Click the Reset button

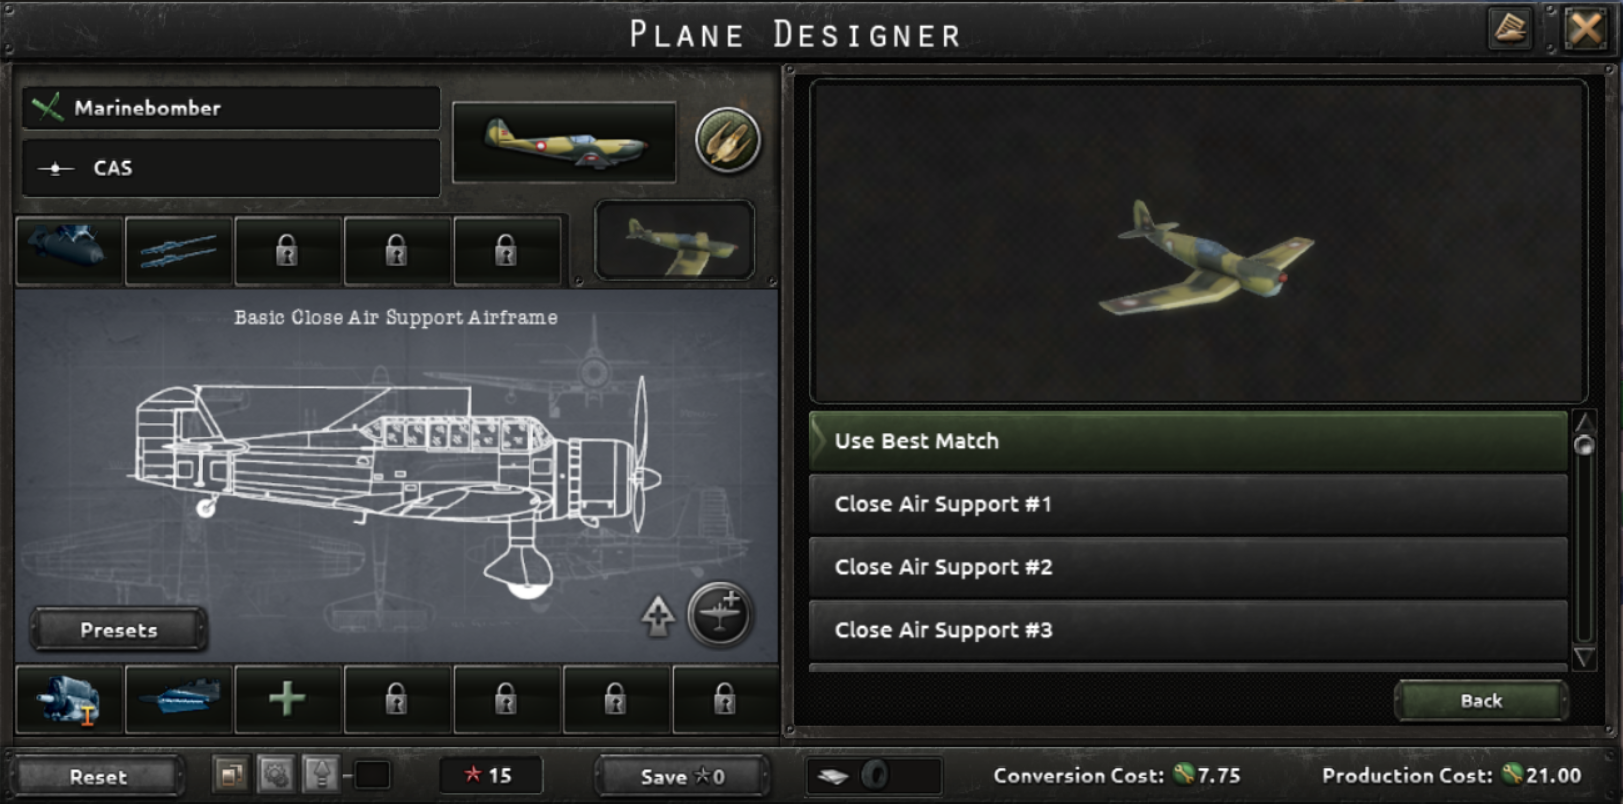98,777
